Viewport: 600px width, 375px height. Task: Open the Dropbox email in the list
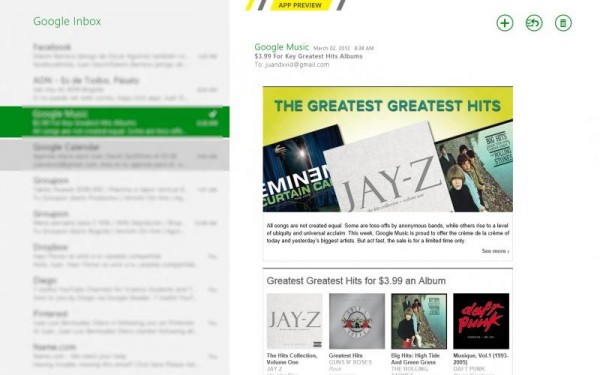115,255
